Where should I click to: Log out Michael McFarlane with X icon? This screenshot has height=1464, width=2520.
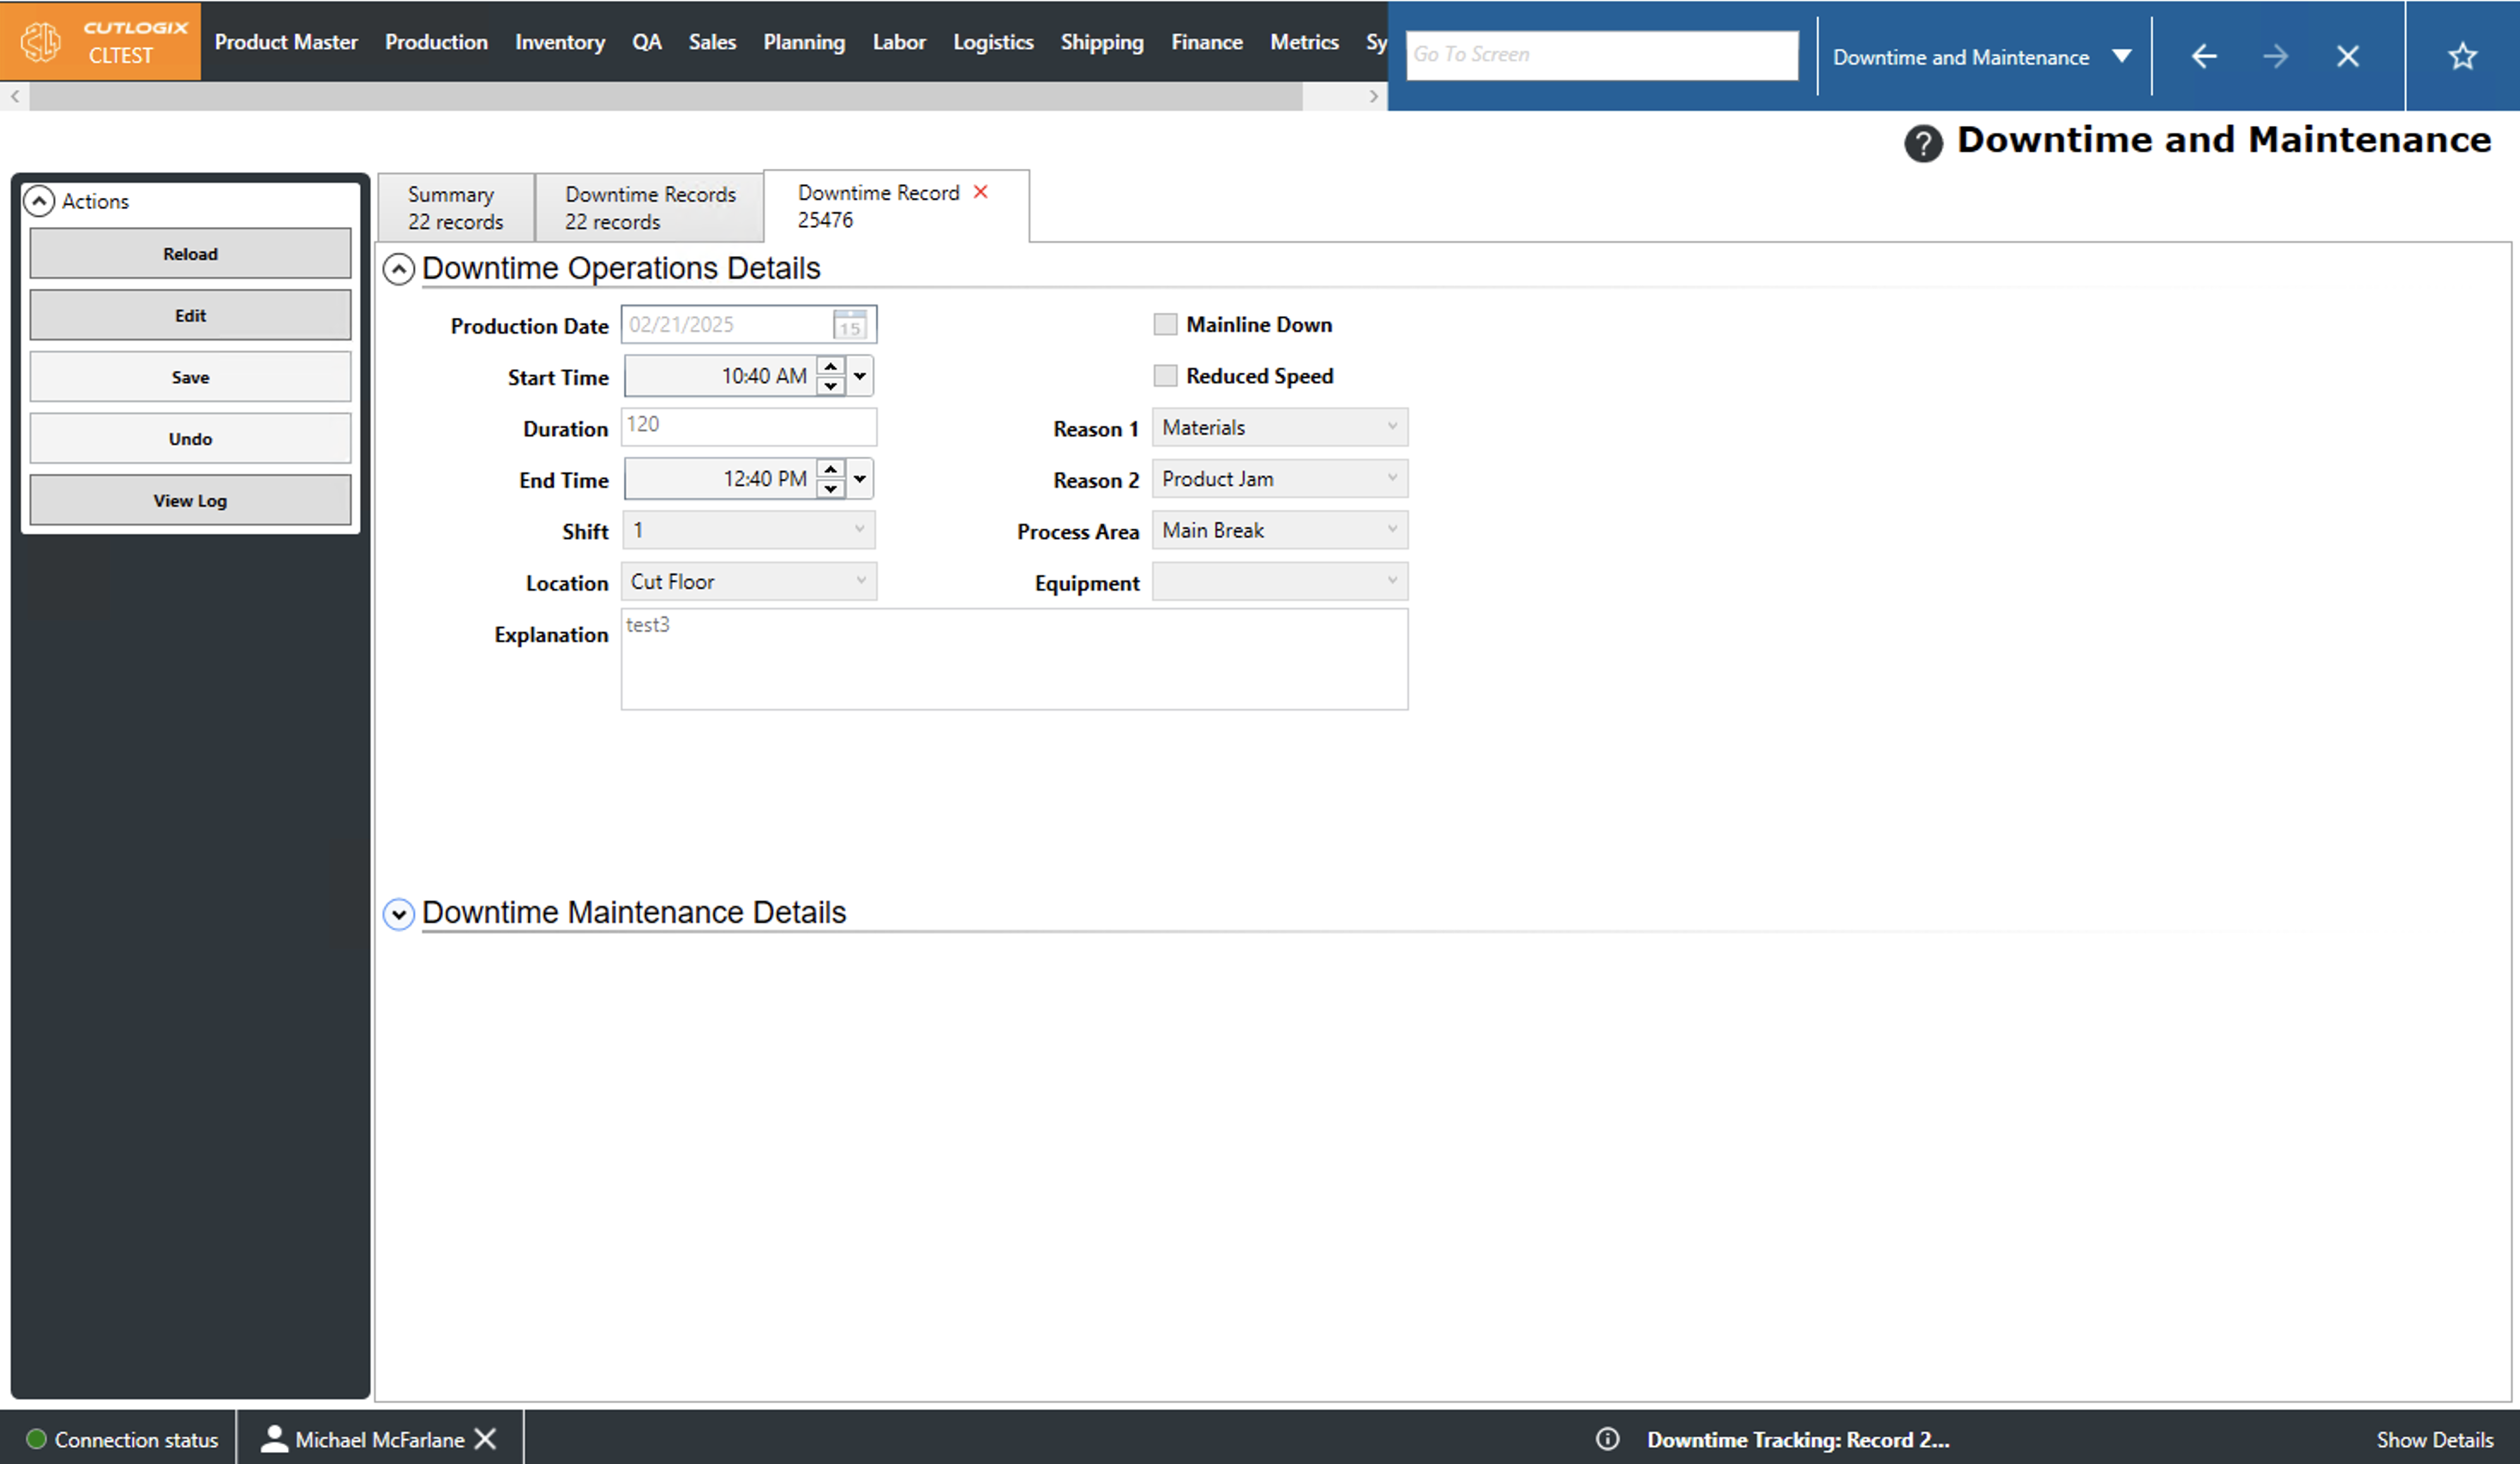click(x=486, y=1439)
